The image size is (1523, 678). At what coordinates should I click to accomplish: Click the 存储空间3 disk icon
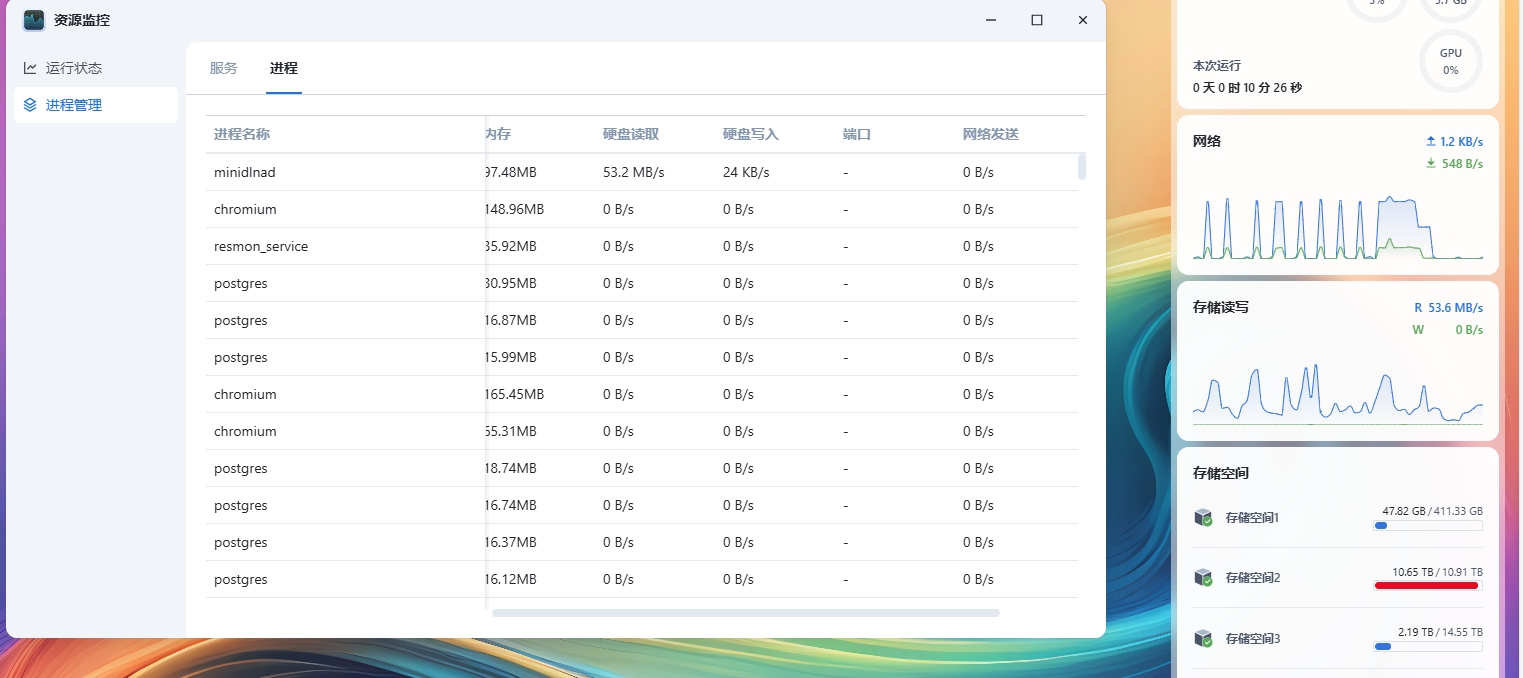[1203, 638]
